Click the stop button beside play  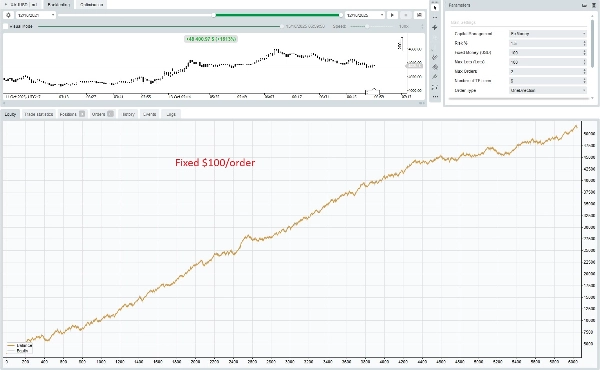coord(406,15)
